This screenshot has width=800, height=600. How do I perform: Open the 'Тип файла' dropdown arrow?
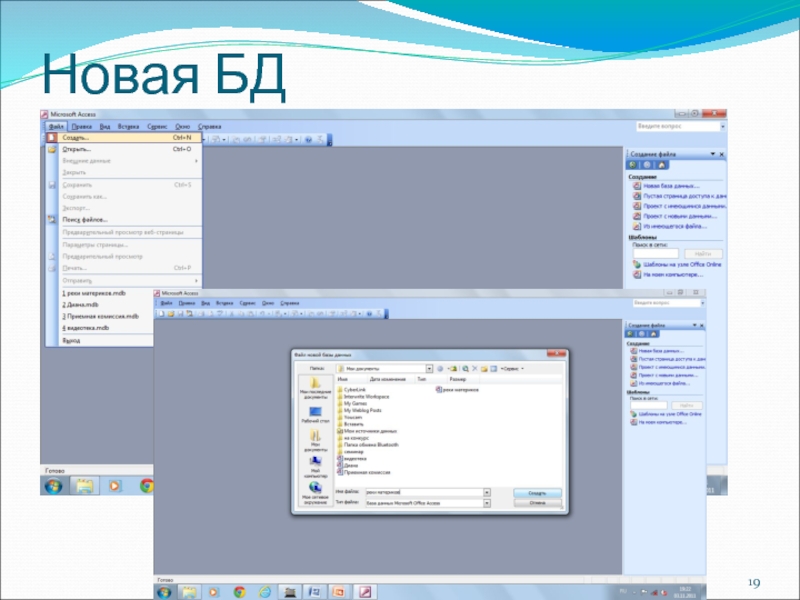click(487, 503)
